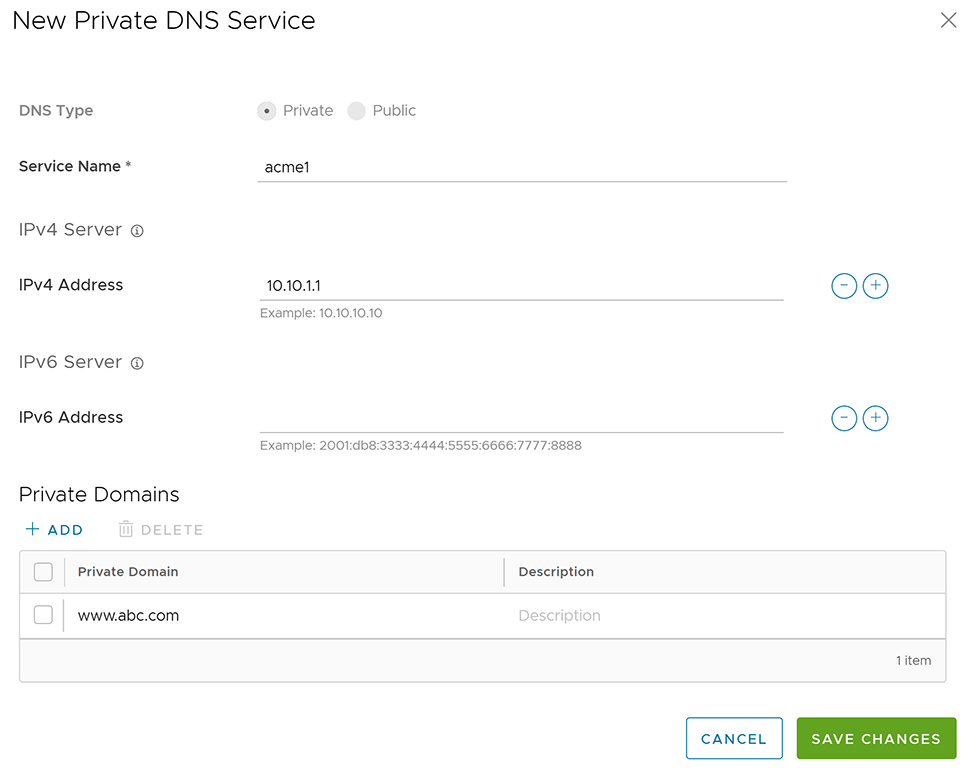This screenshot has width=972, height=768.
Task: Select the Public DNS type option
Action: pos(357,111)
